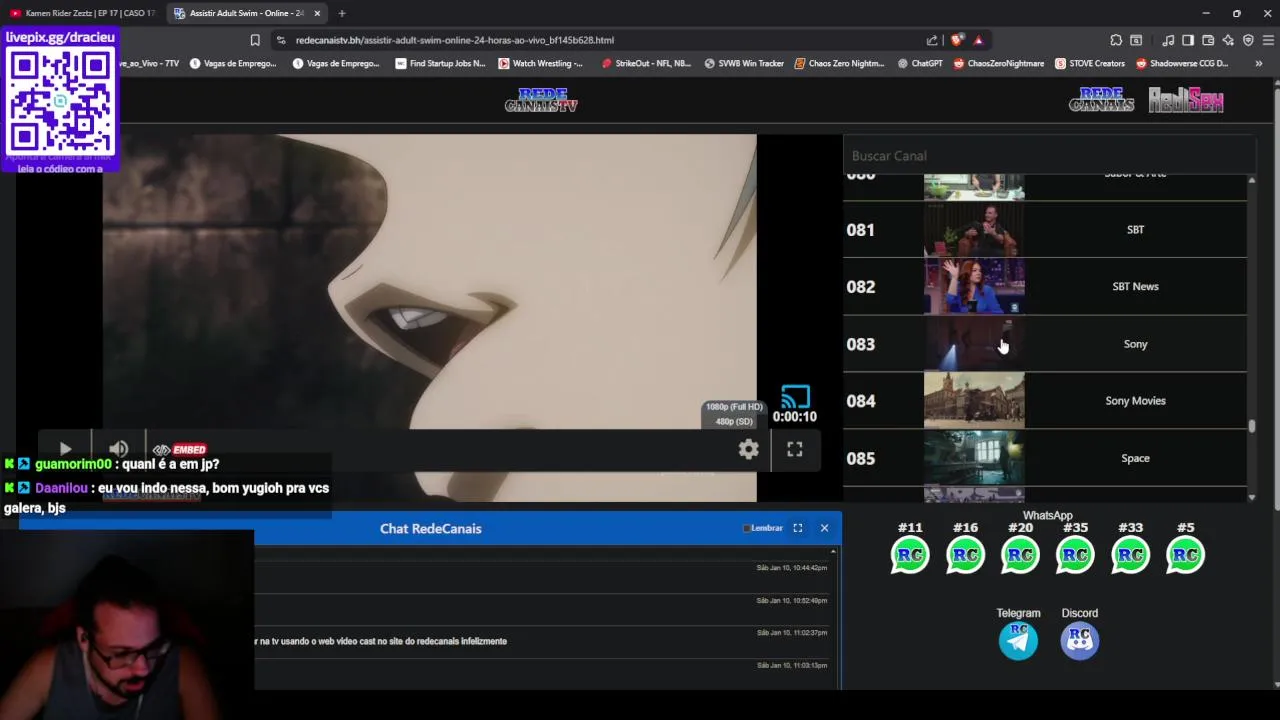Open the RedeSBX logo link

(x=1185, y=100)
